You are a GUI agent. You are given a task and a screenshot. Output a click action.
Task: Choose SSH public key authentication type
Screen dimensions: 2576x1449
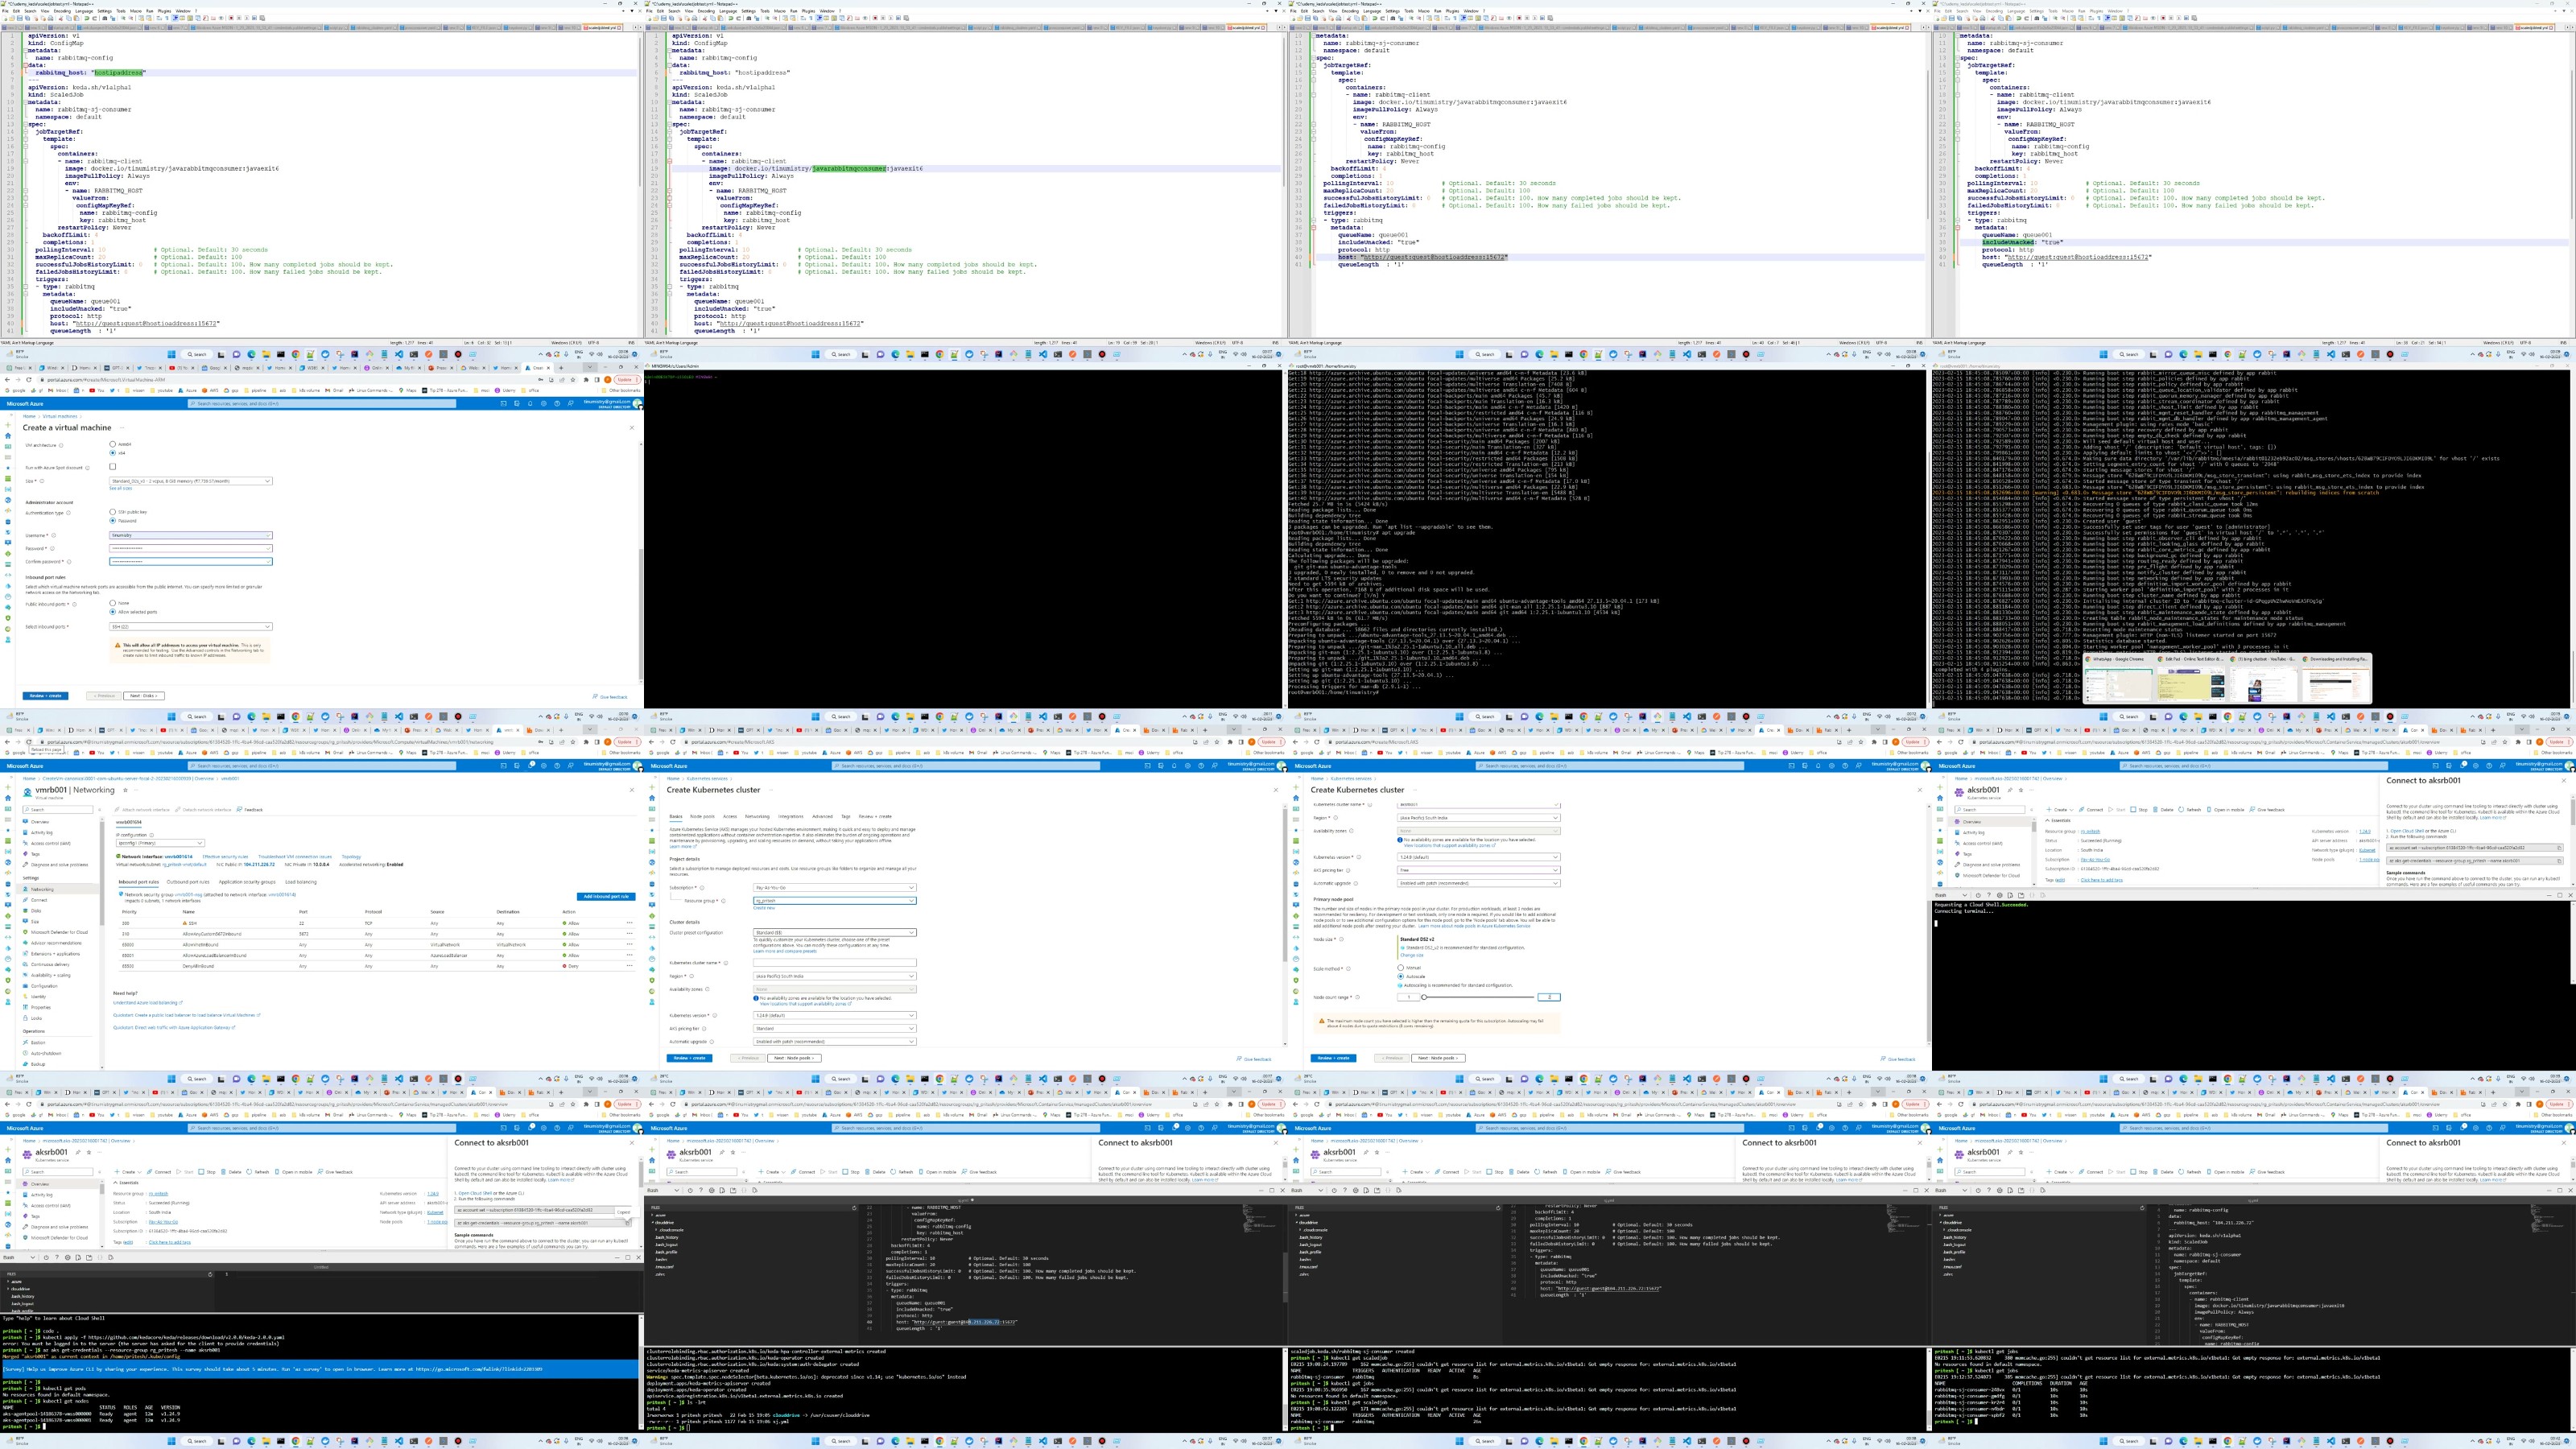point(113,512)
